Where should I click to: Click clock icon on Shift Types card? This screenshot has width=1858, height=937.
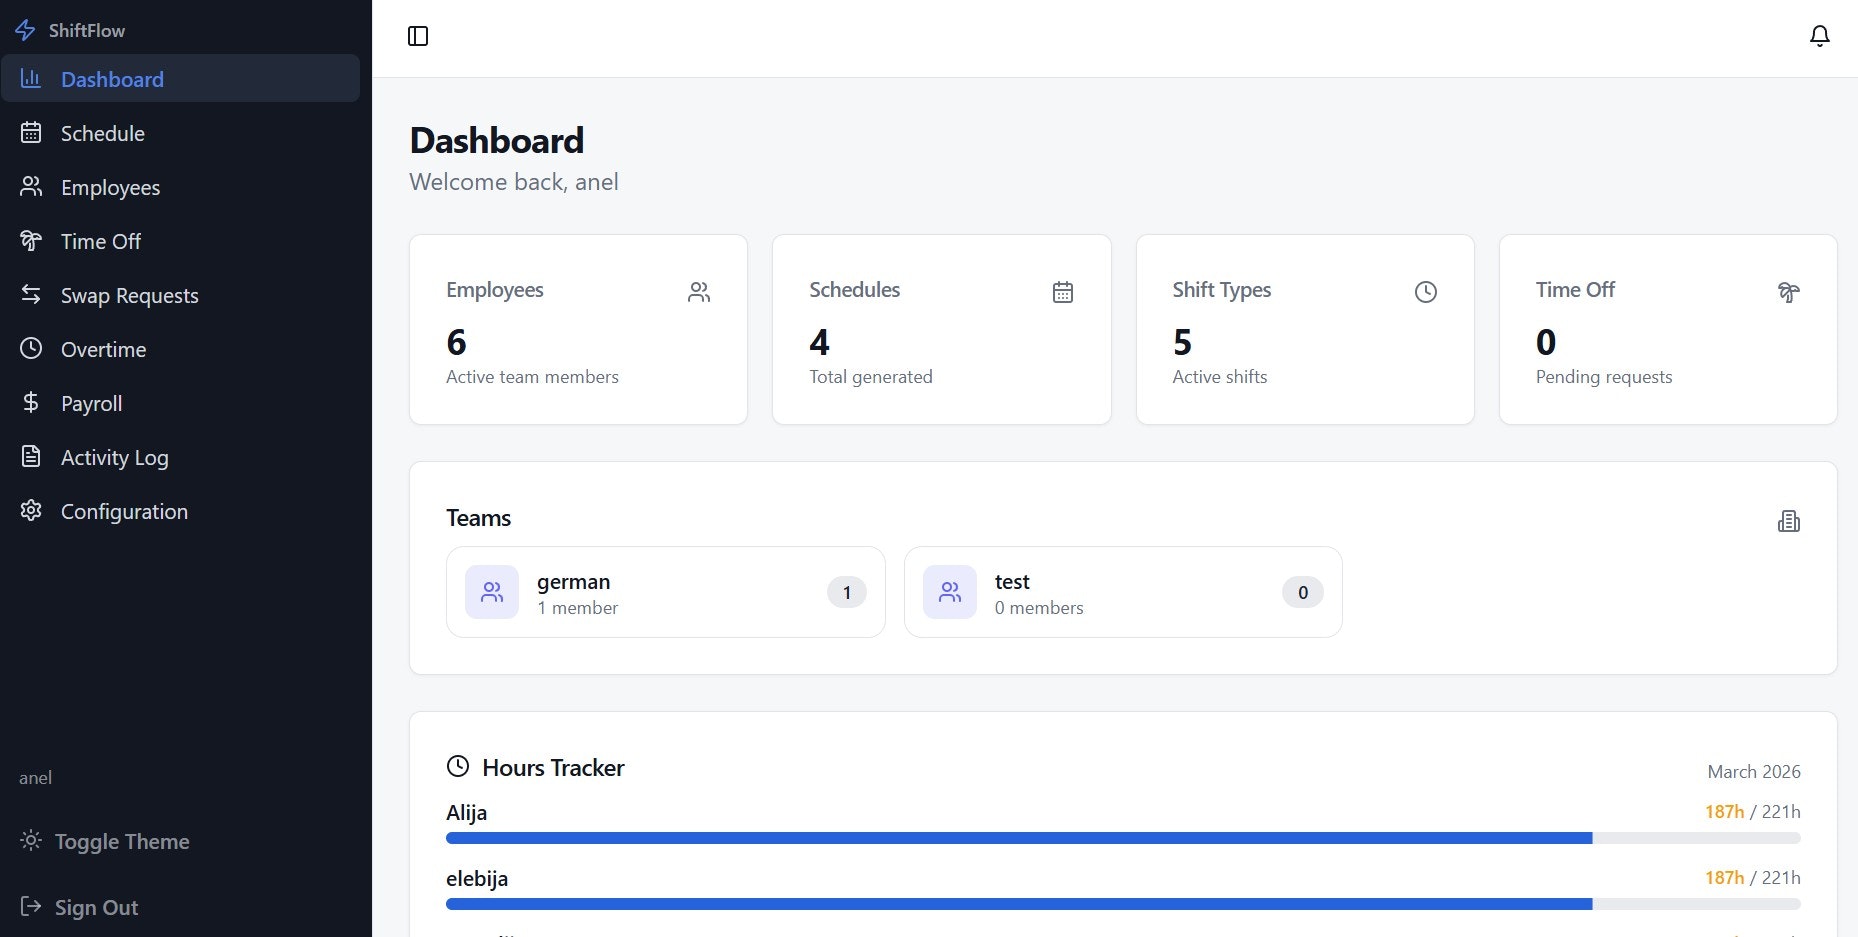tap(1426, 292)
